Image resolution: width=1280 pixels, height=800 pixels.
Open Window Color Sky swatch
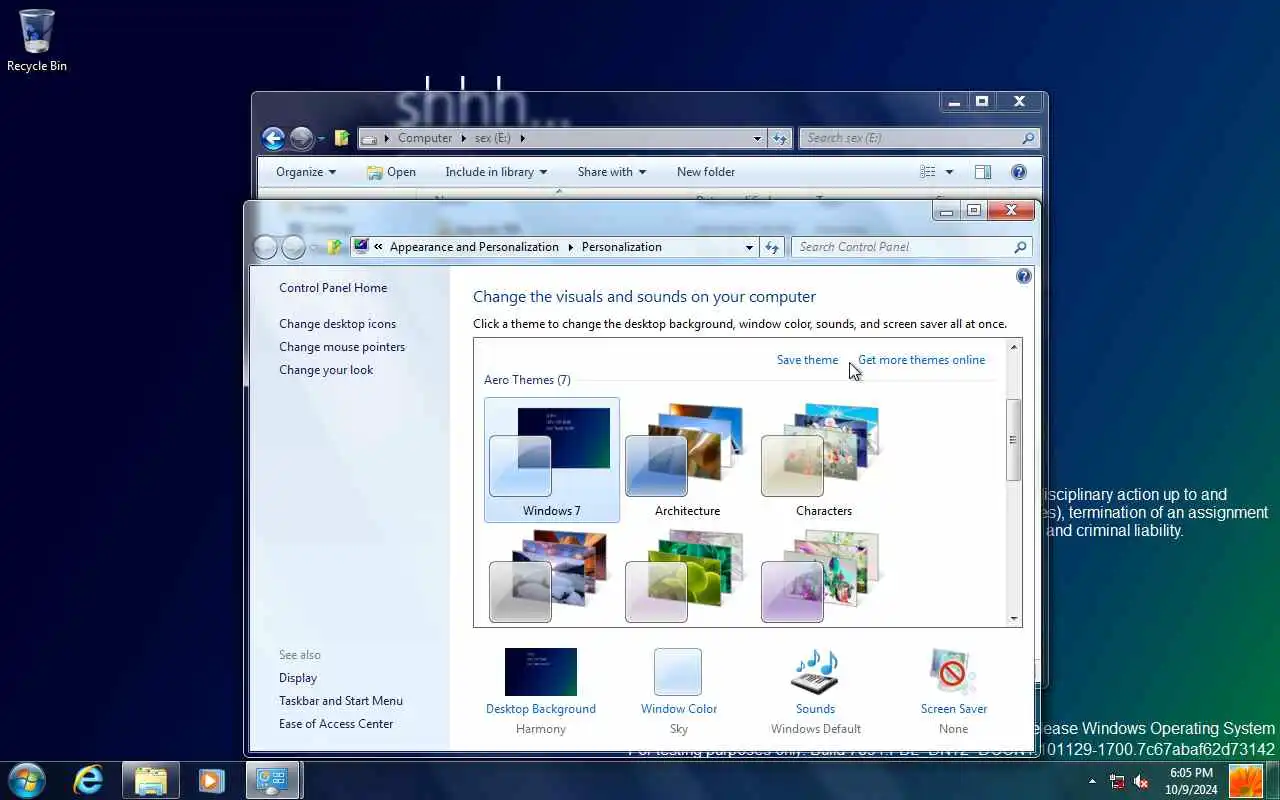678,672
